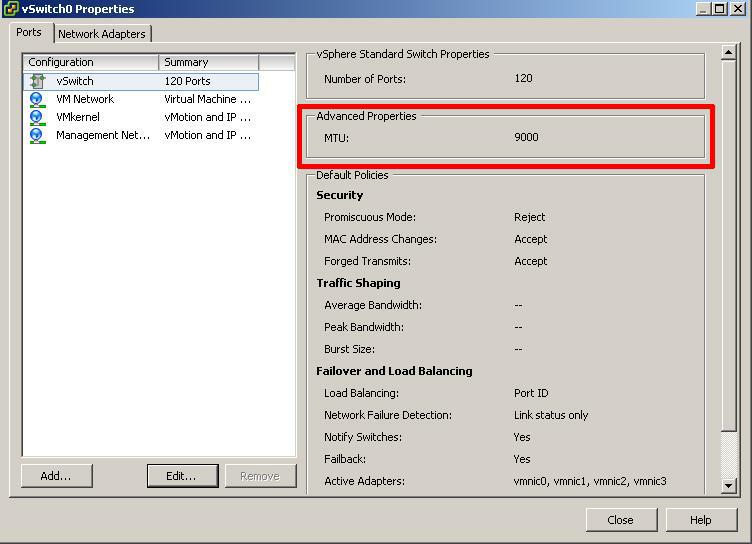Open the Network Adapters tab
752x544 pixels.
point(102,34)
